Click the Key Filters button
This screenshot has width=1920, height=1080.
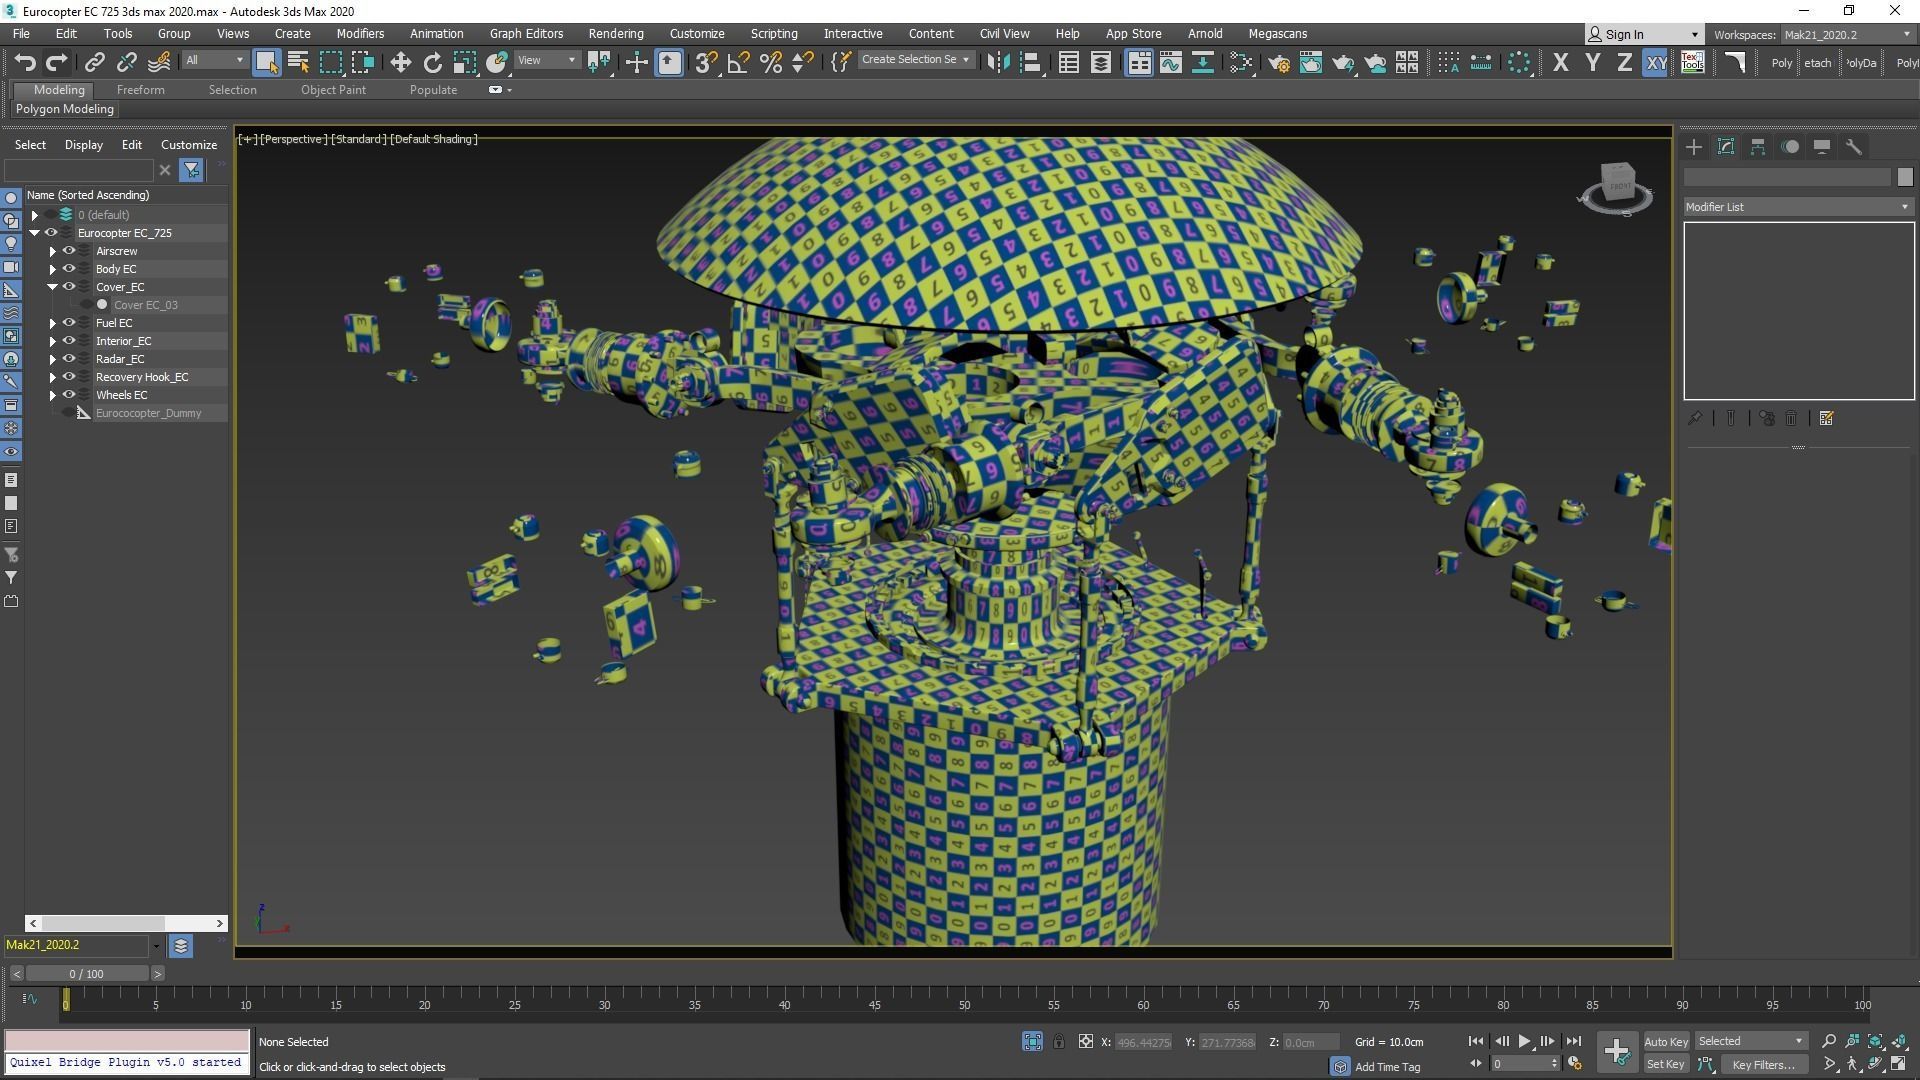coord(1763,1064)
